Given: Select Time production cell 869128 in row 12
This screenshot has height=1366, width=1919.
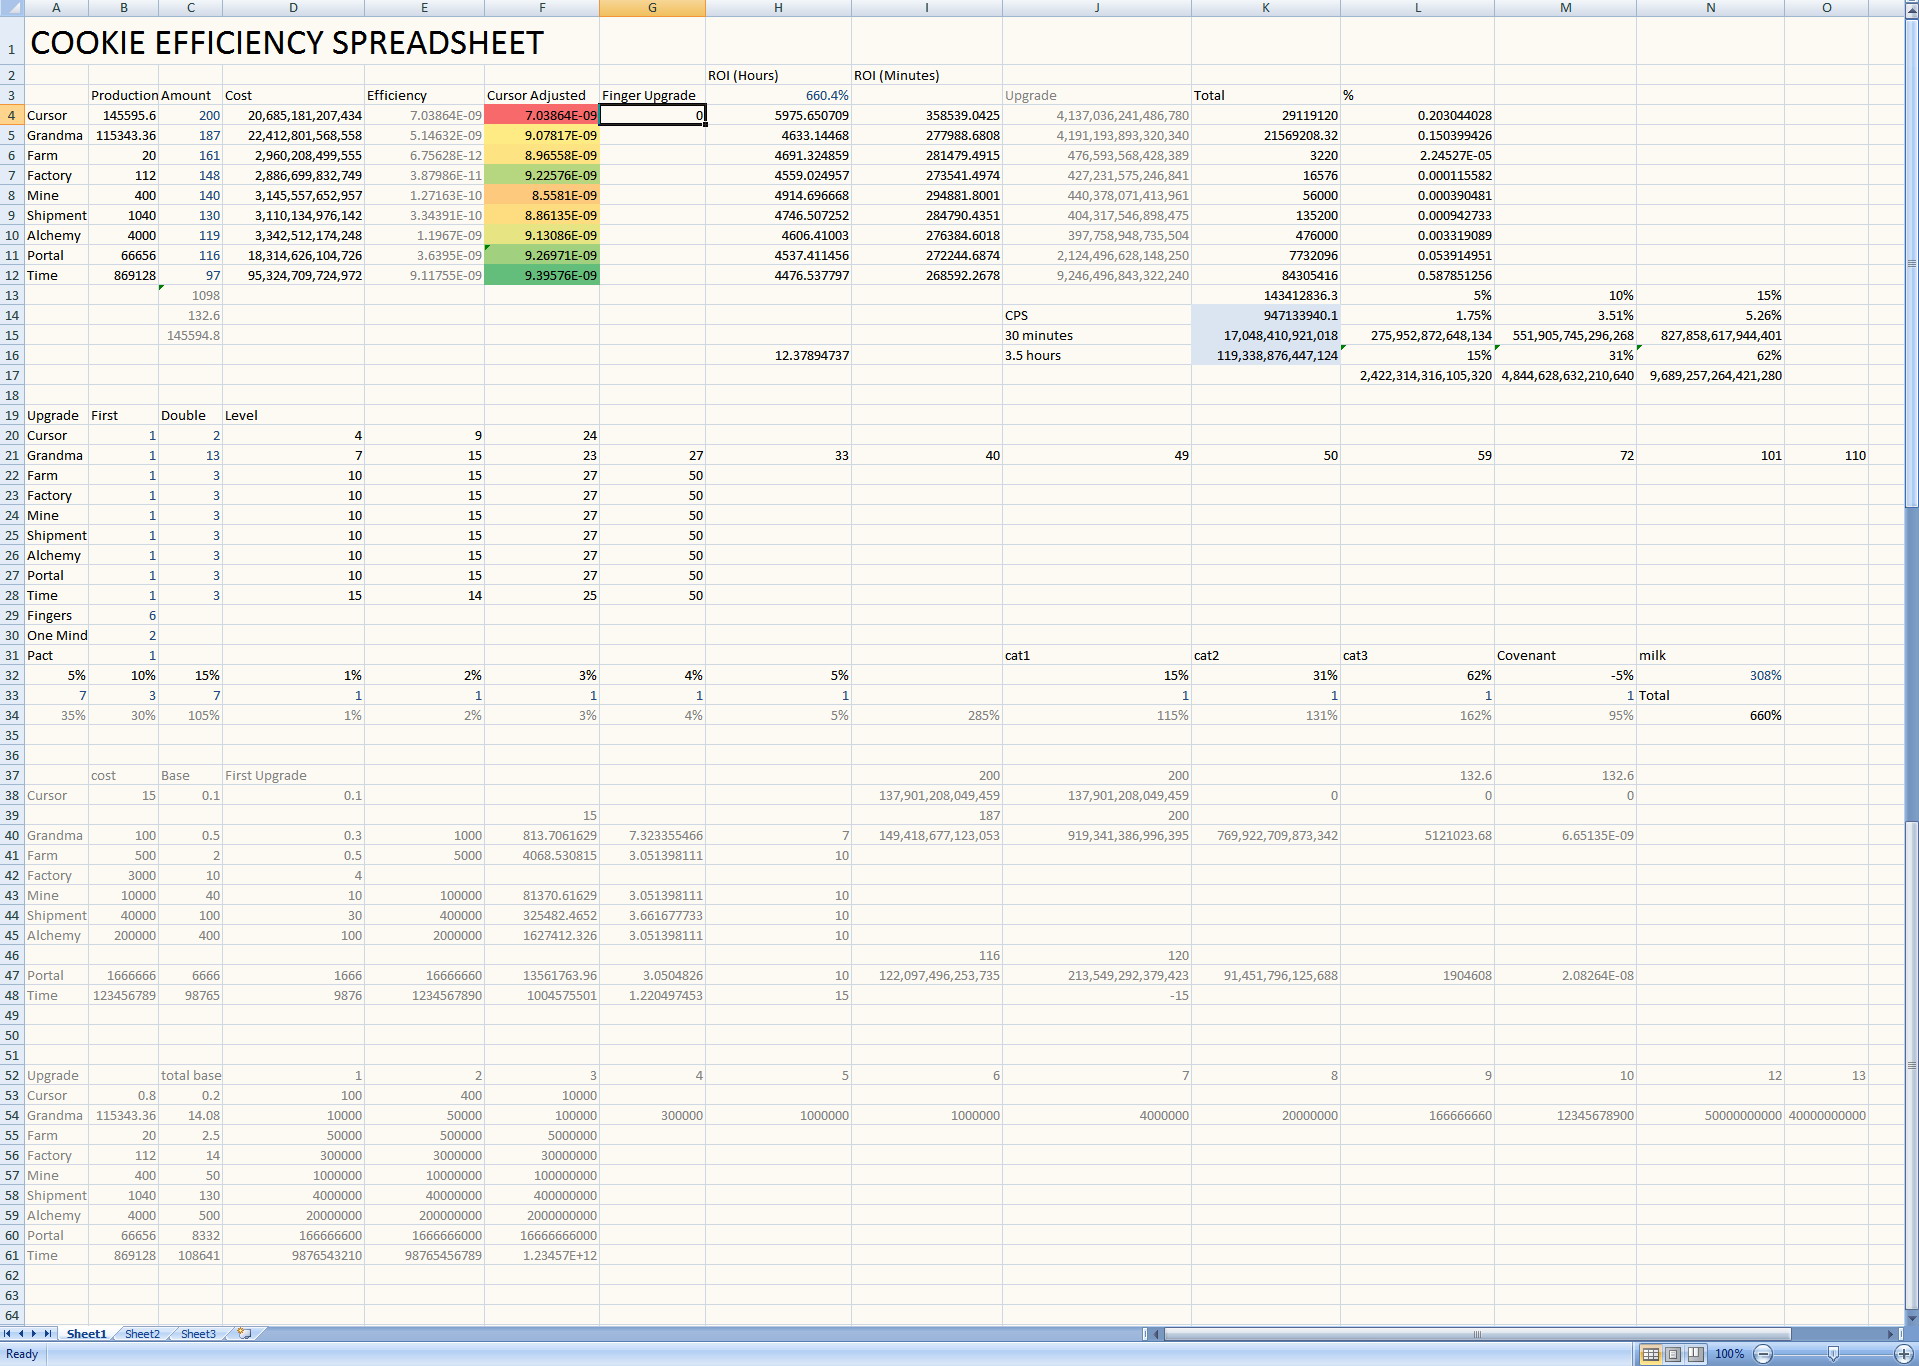Looking at the screenshot, I should (124, 275).
